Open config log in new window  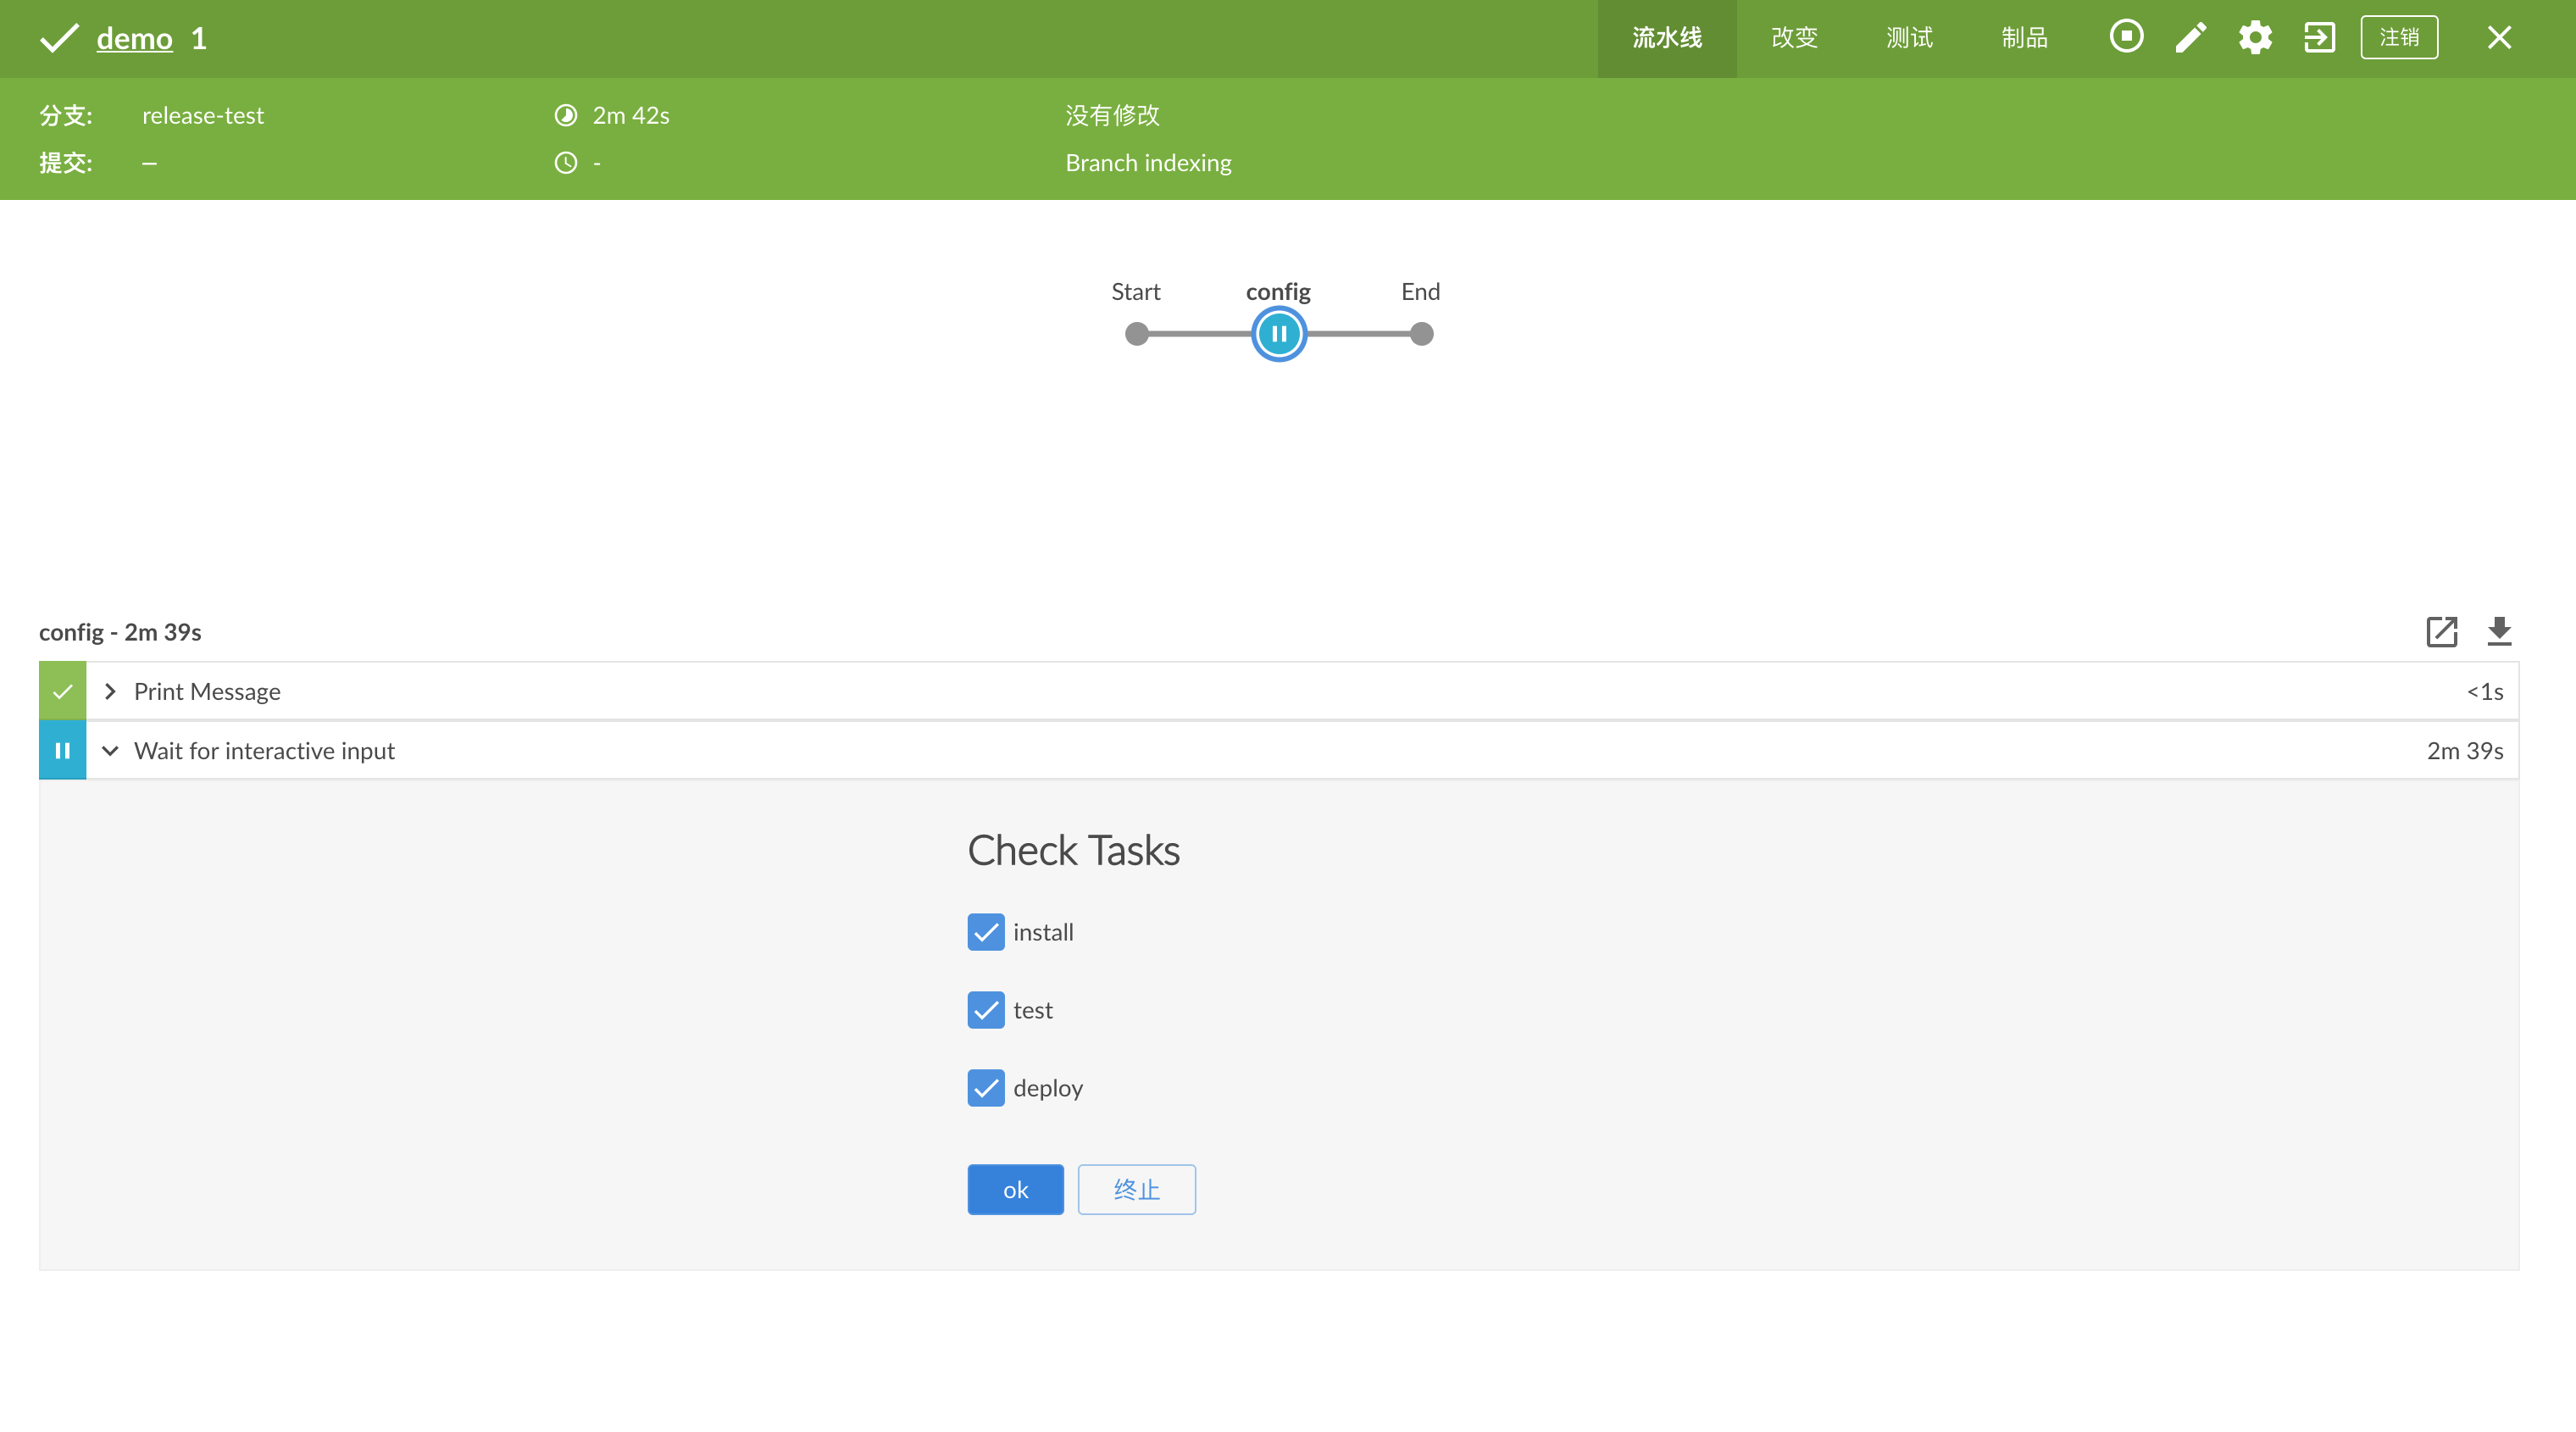pos(2441,631)
